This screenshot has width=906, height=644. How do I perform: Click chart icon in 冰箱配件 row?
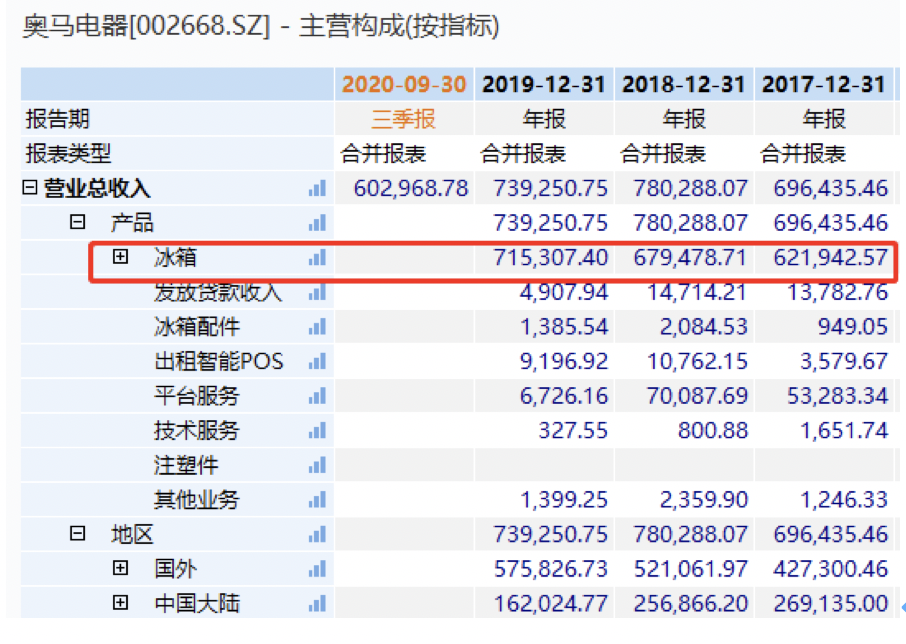click(x=317, y=327)
